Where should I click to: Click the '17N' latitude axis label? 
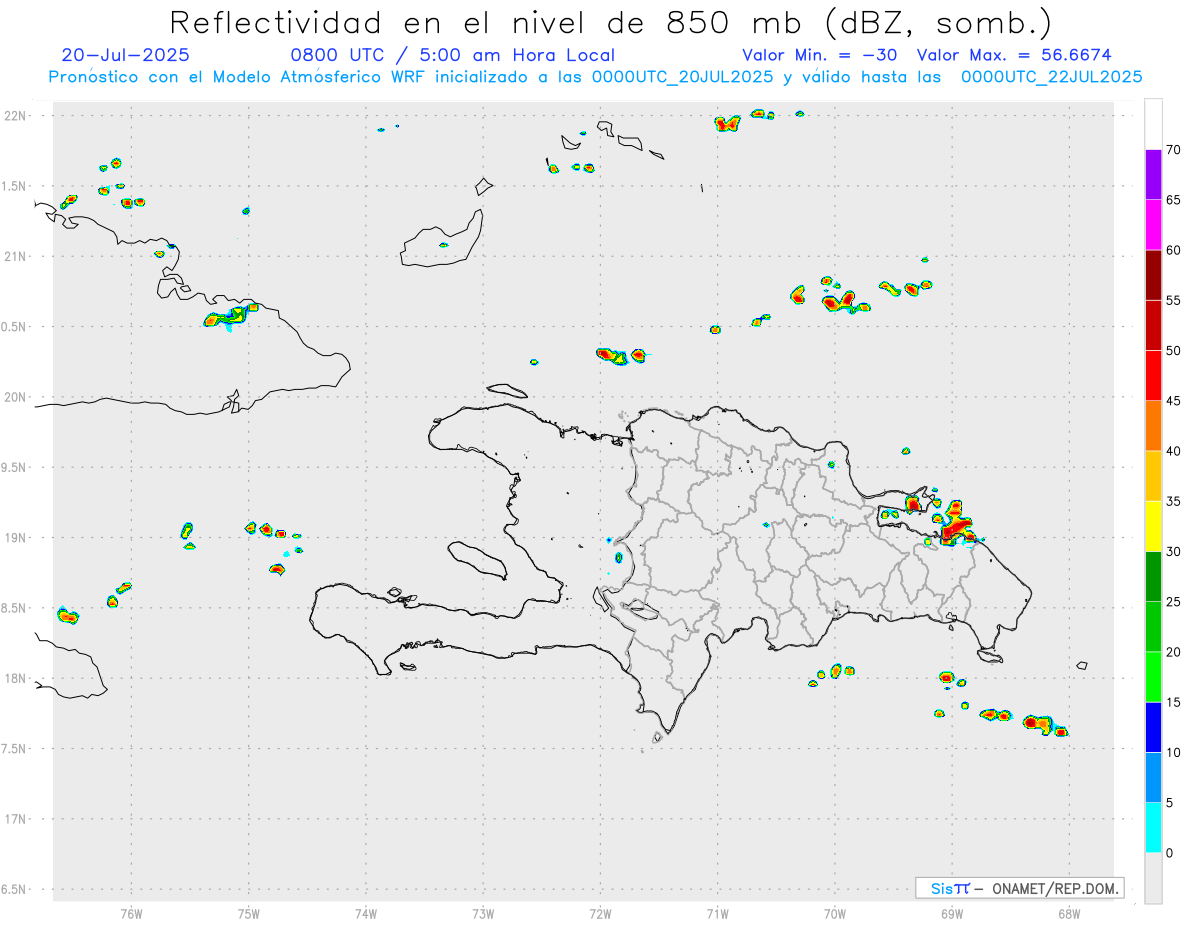coord(17,819)
